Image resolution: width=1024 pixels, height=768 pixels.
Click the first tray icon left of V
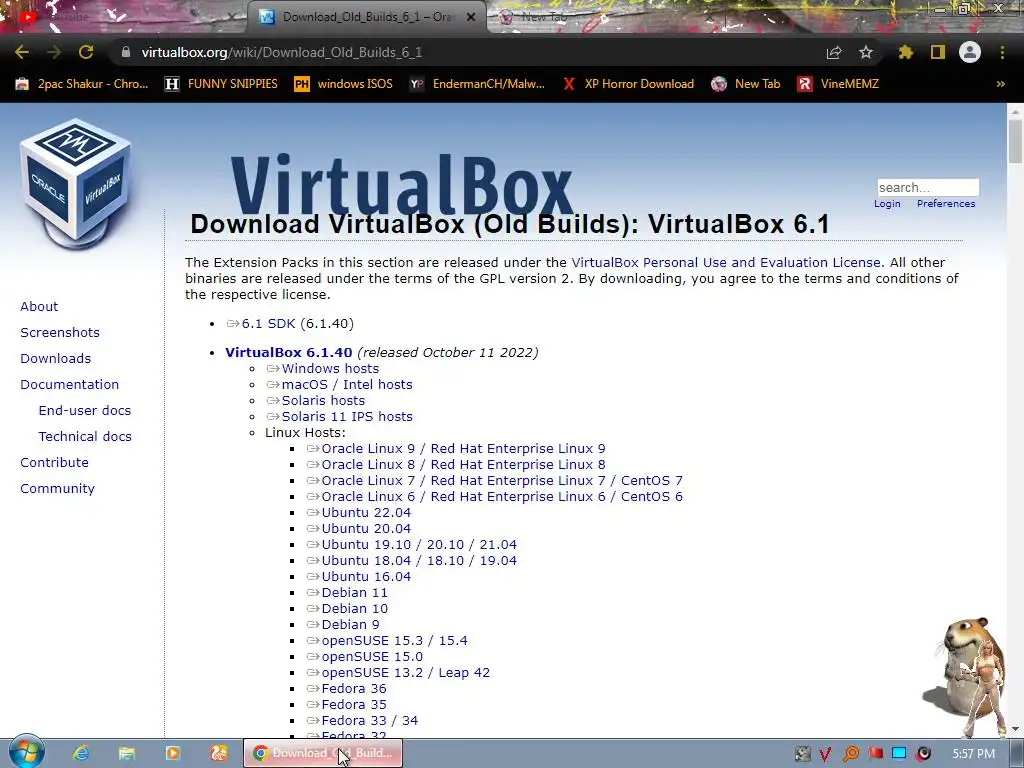(803, 754)
